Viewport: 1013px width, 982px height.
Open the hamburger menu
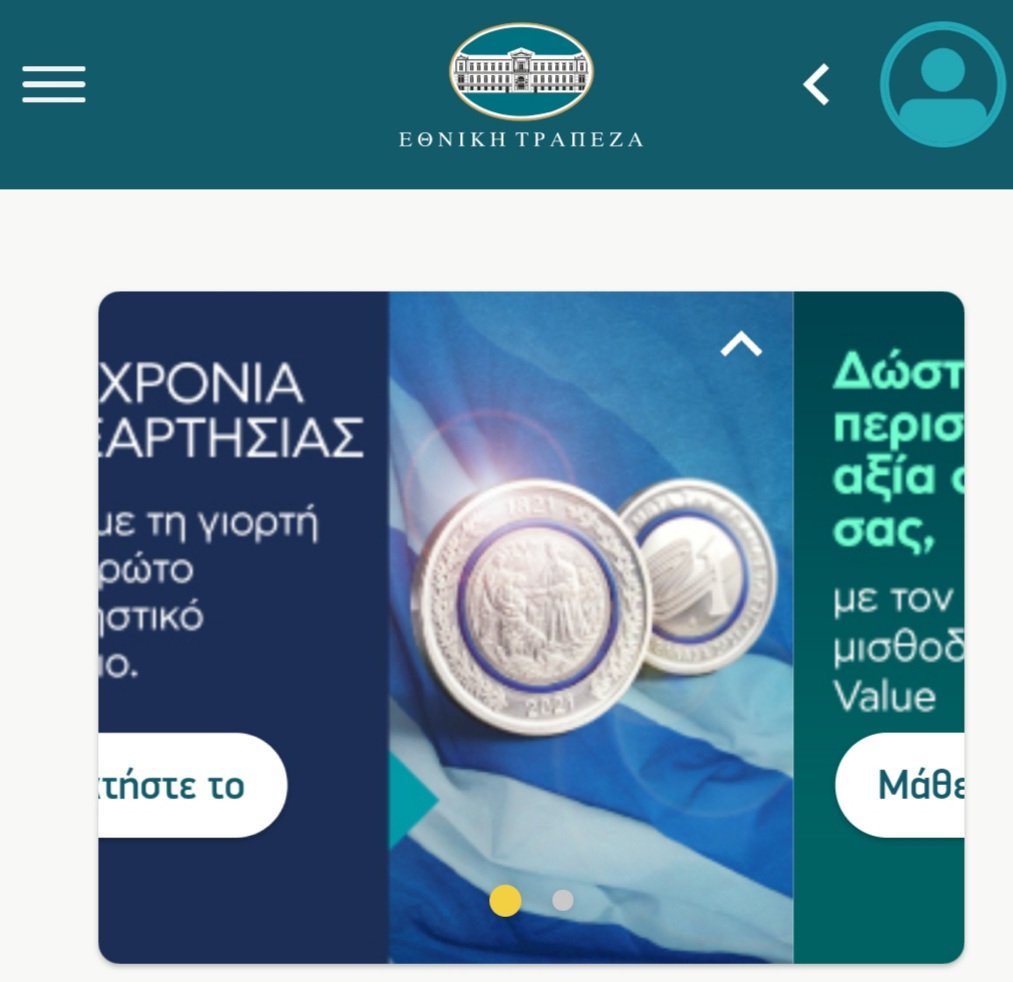point(54,84)
